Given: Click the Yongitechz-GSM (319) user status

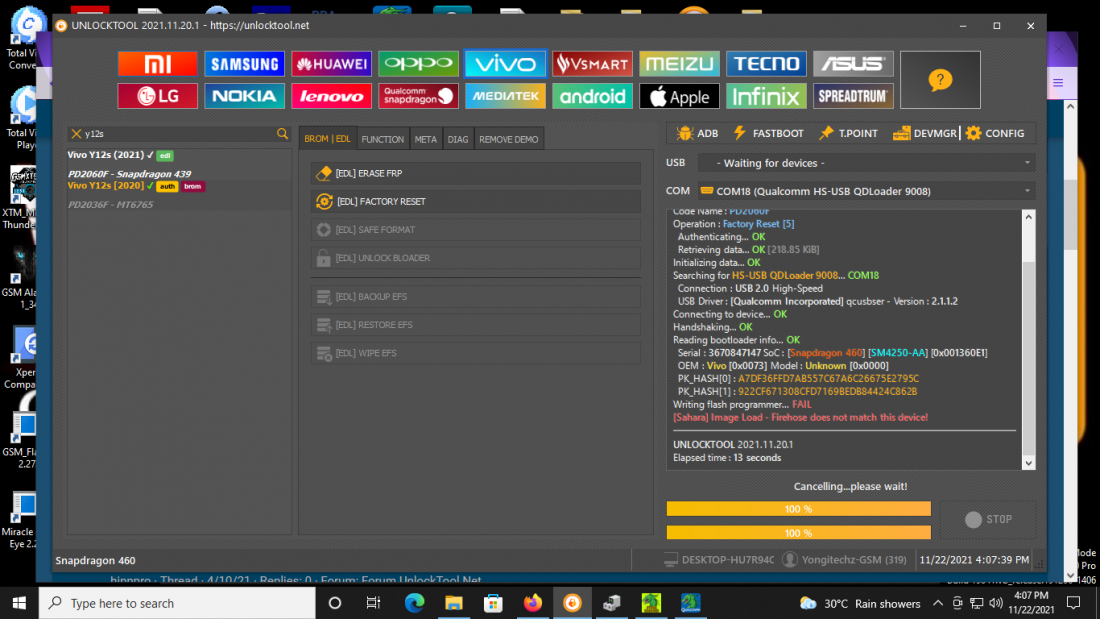Looking at the screenshot, I should pyautogui.click(x=845, y=560).
